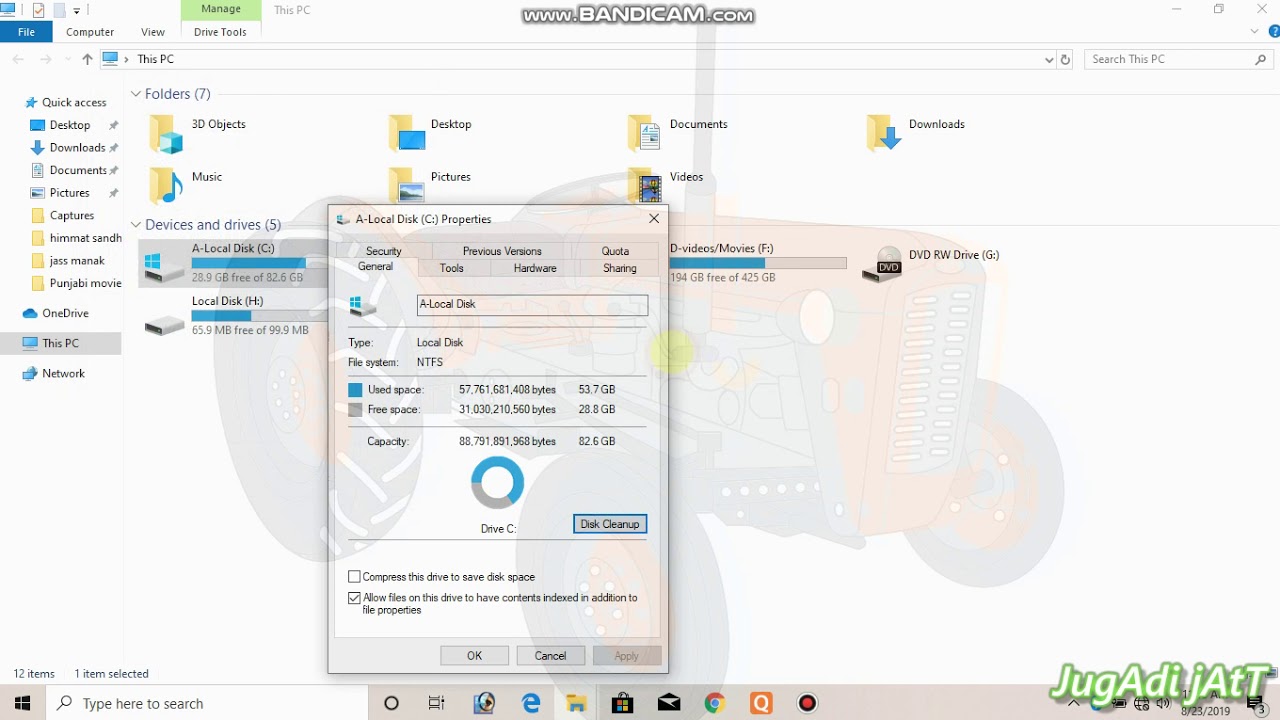1280x720 pixels.
Task: Collapse the Devices and drives (5) group
Action: pyautogui.click(x=136, y=225)
